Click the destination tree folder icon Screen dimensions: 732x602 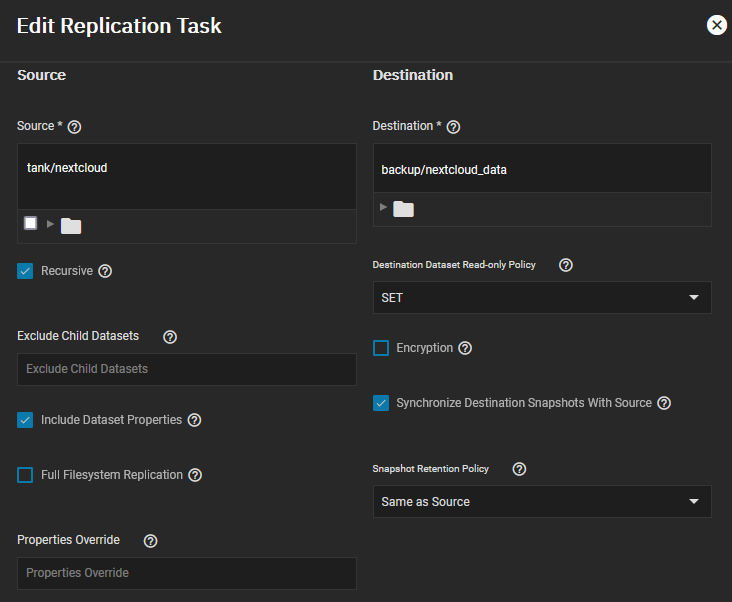tap(403, 209)
